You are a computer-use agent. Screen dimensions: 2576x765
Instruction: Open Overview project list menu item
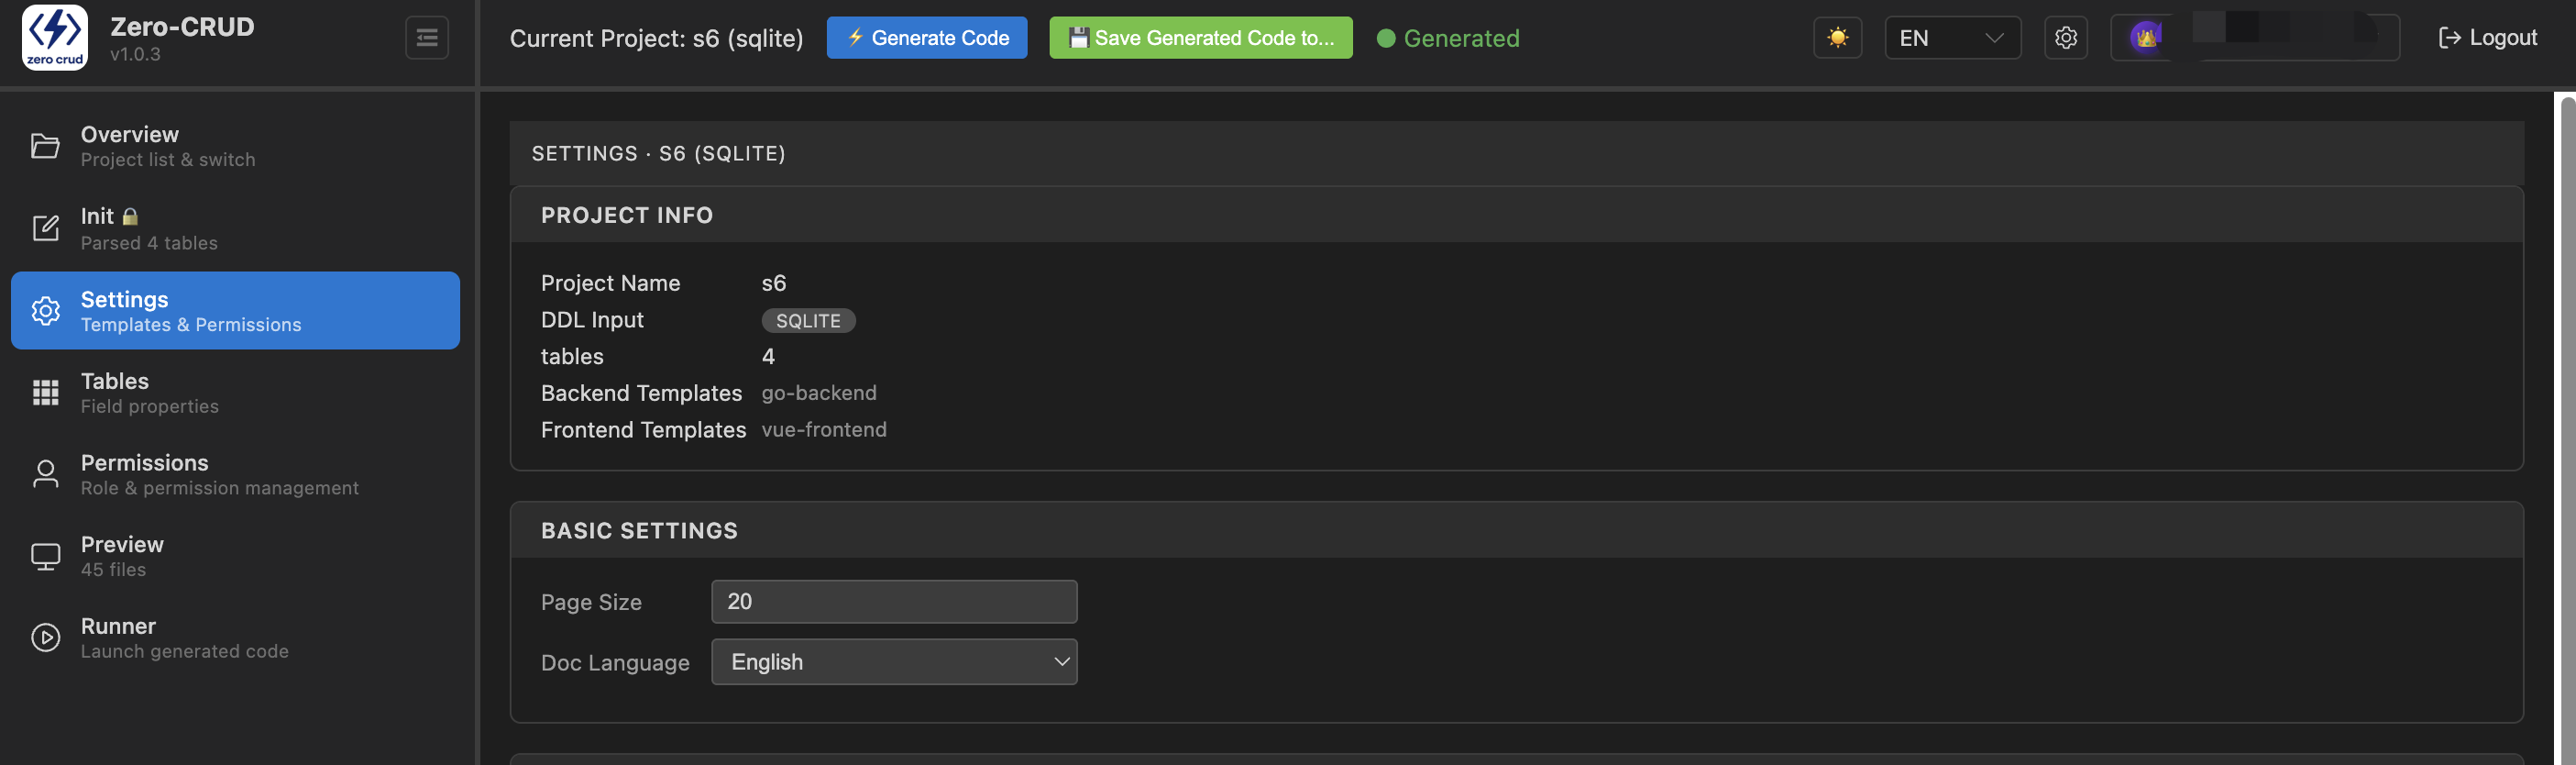pos(235,146)
